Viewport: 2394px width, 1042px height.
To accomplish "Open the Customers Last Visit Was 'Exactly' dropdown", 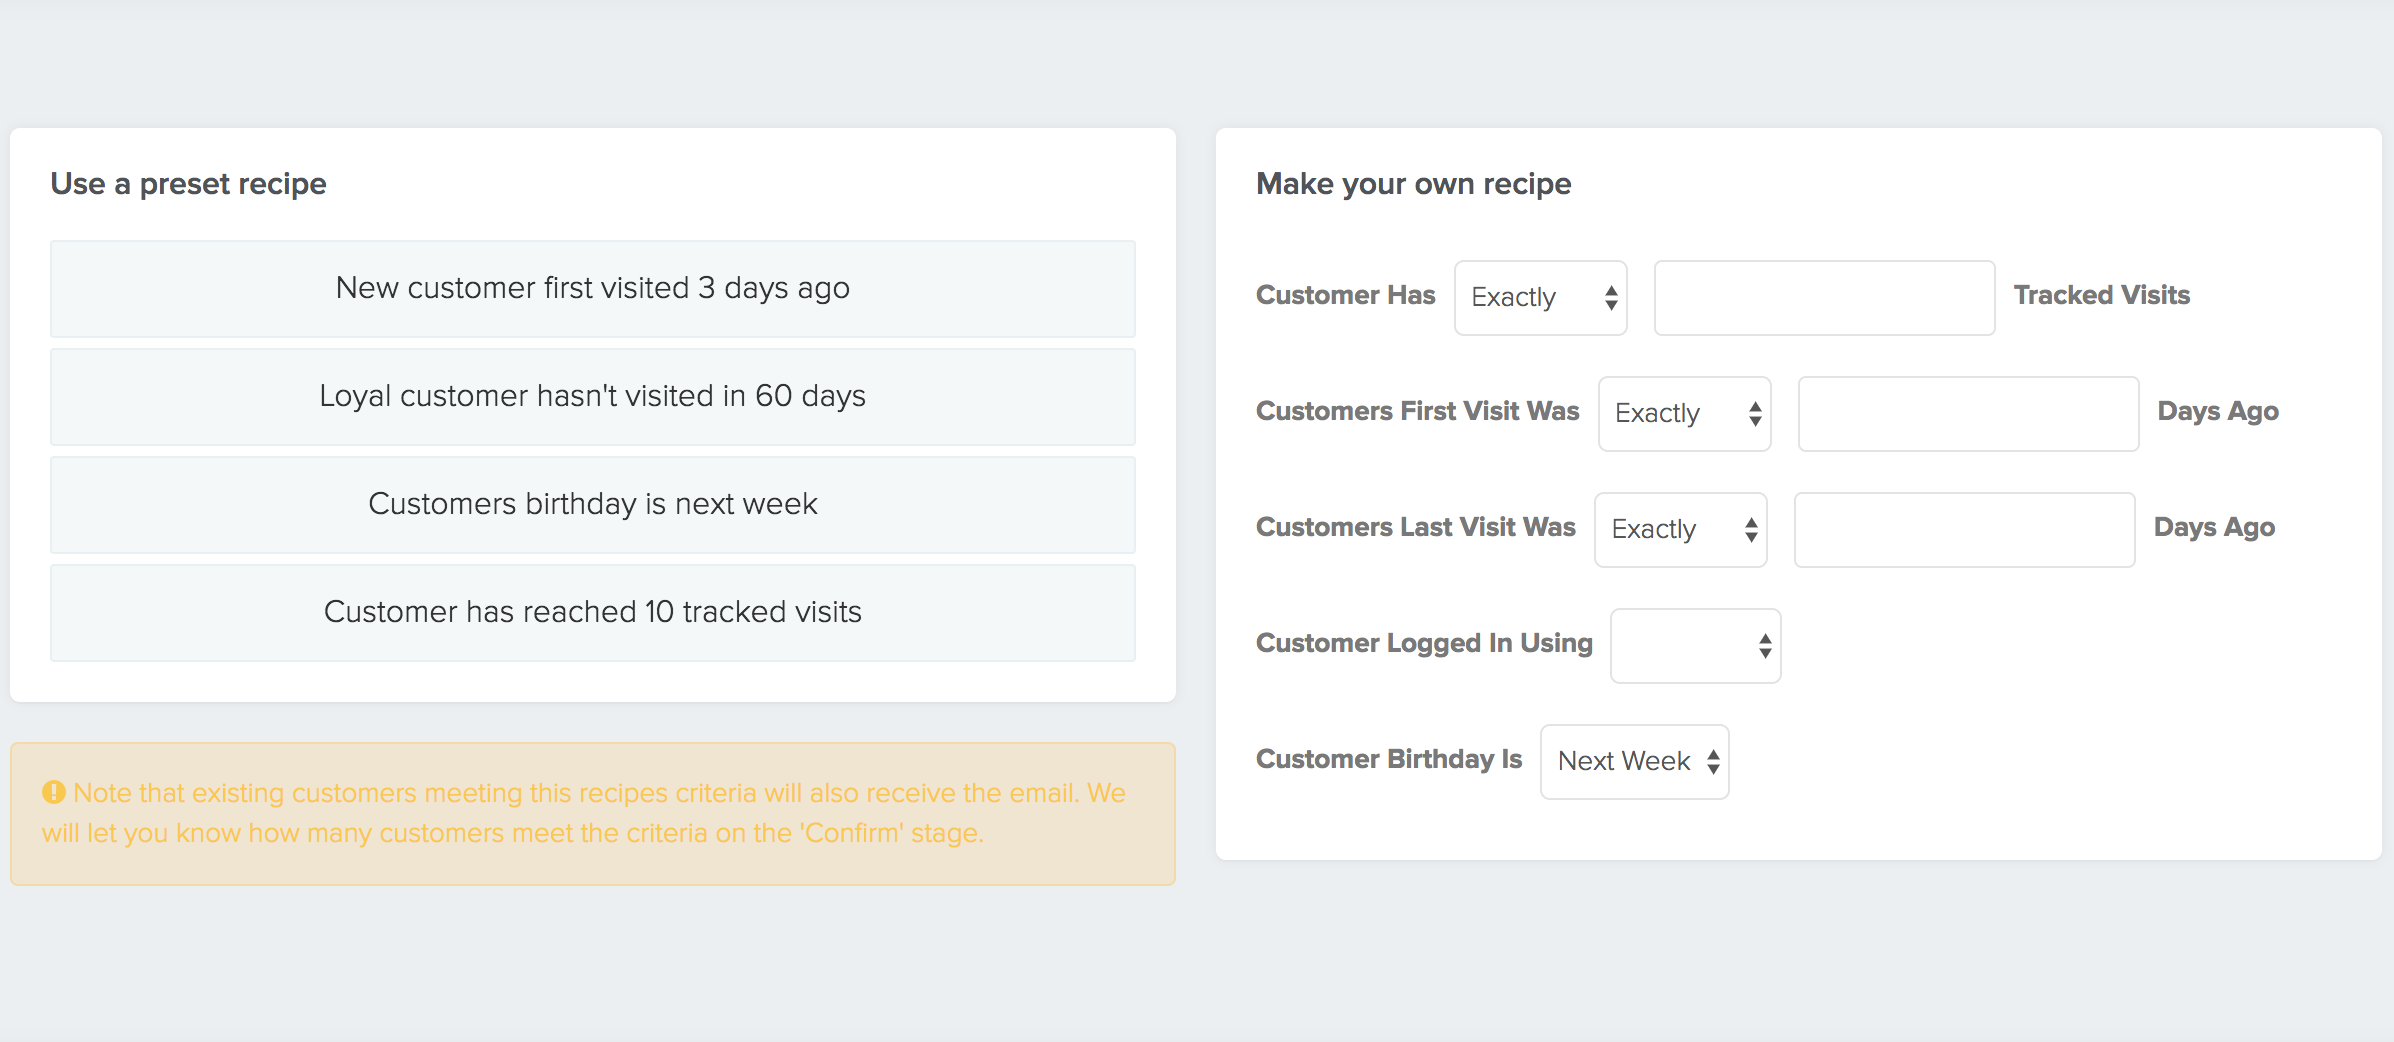I will tap(1680, 529).
